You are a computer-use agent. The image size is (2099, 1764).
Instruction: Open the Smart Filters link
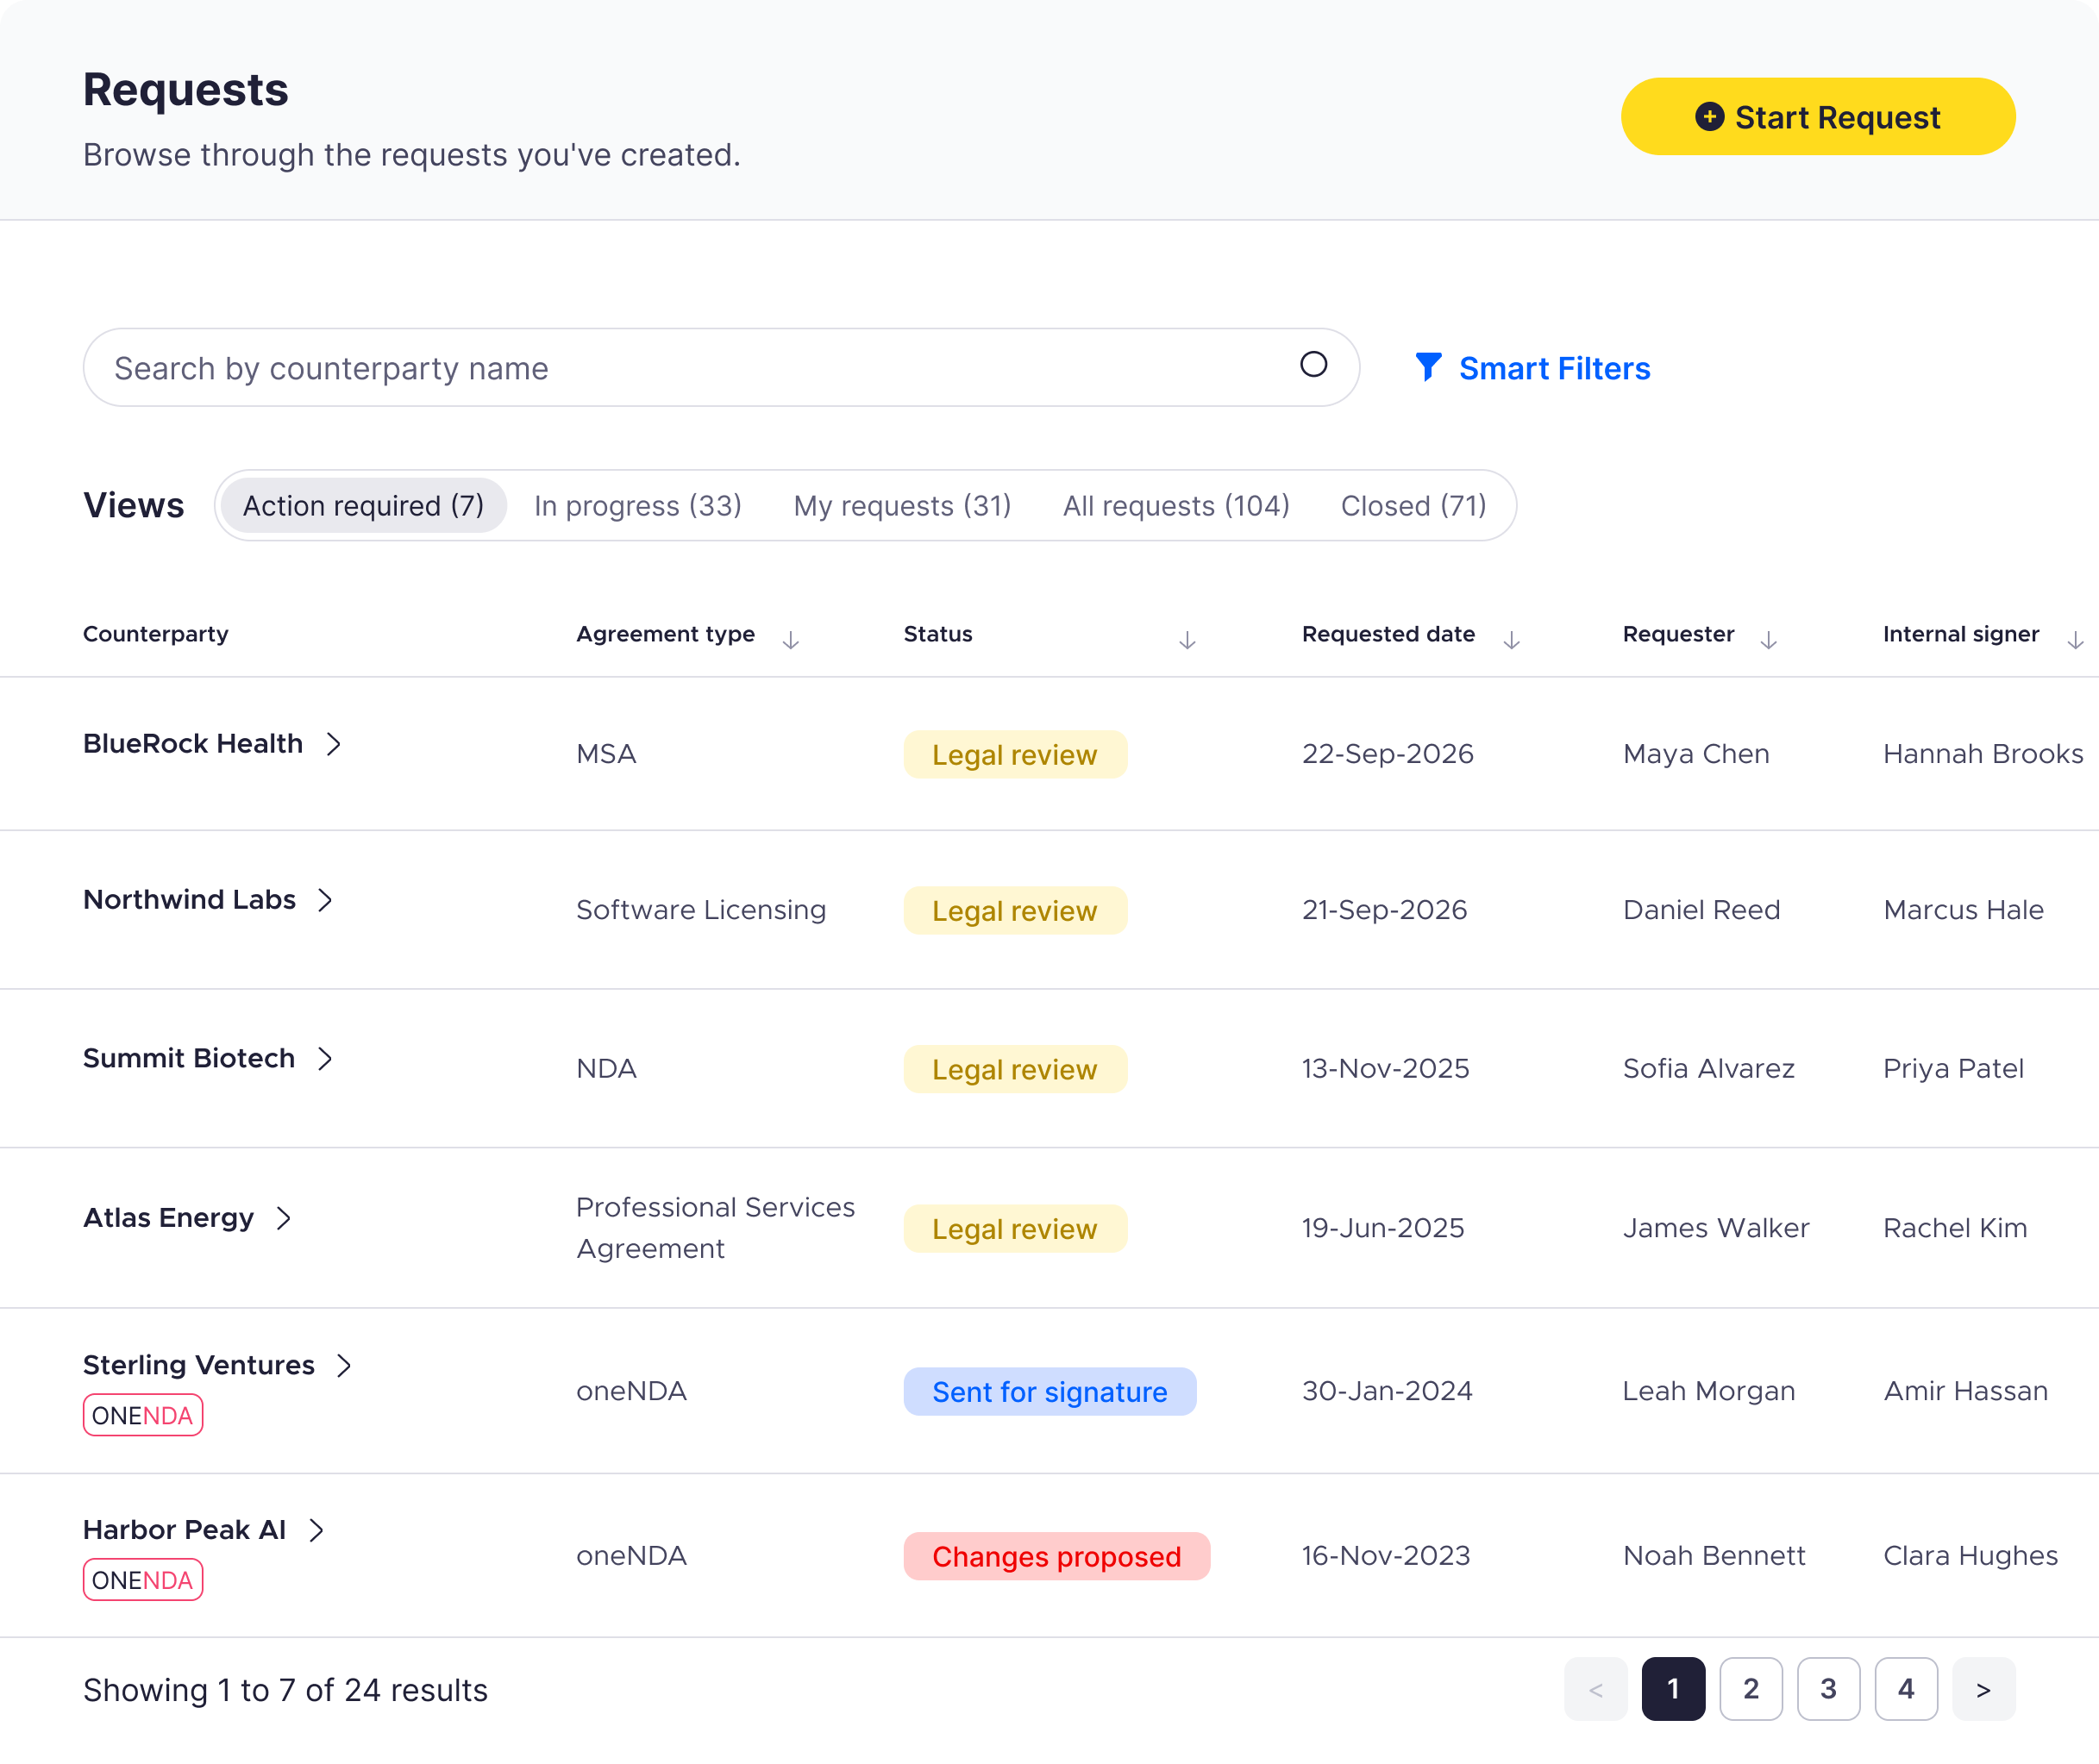pyautogui.click(x=1533, y=368)
